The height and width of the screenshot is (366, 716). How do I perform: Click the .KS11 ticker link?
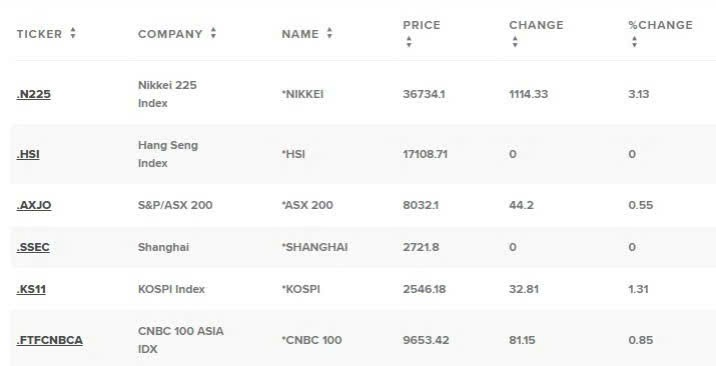[x=31, y=289]
